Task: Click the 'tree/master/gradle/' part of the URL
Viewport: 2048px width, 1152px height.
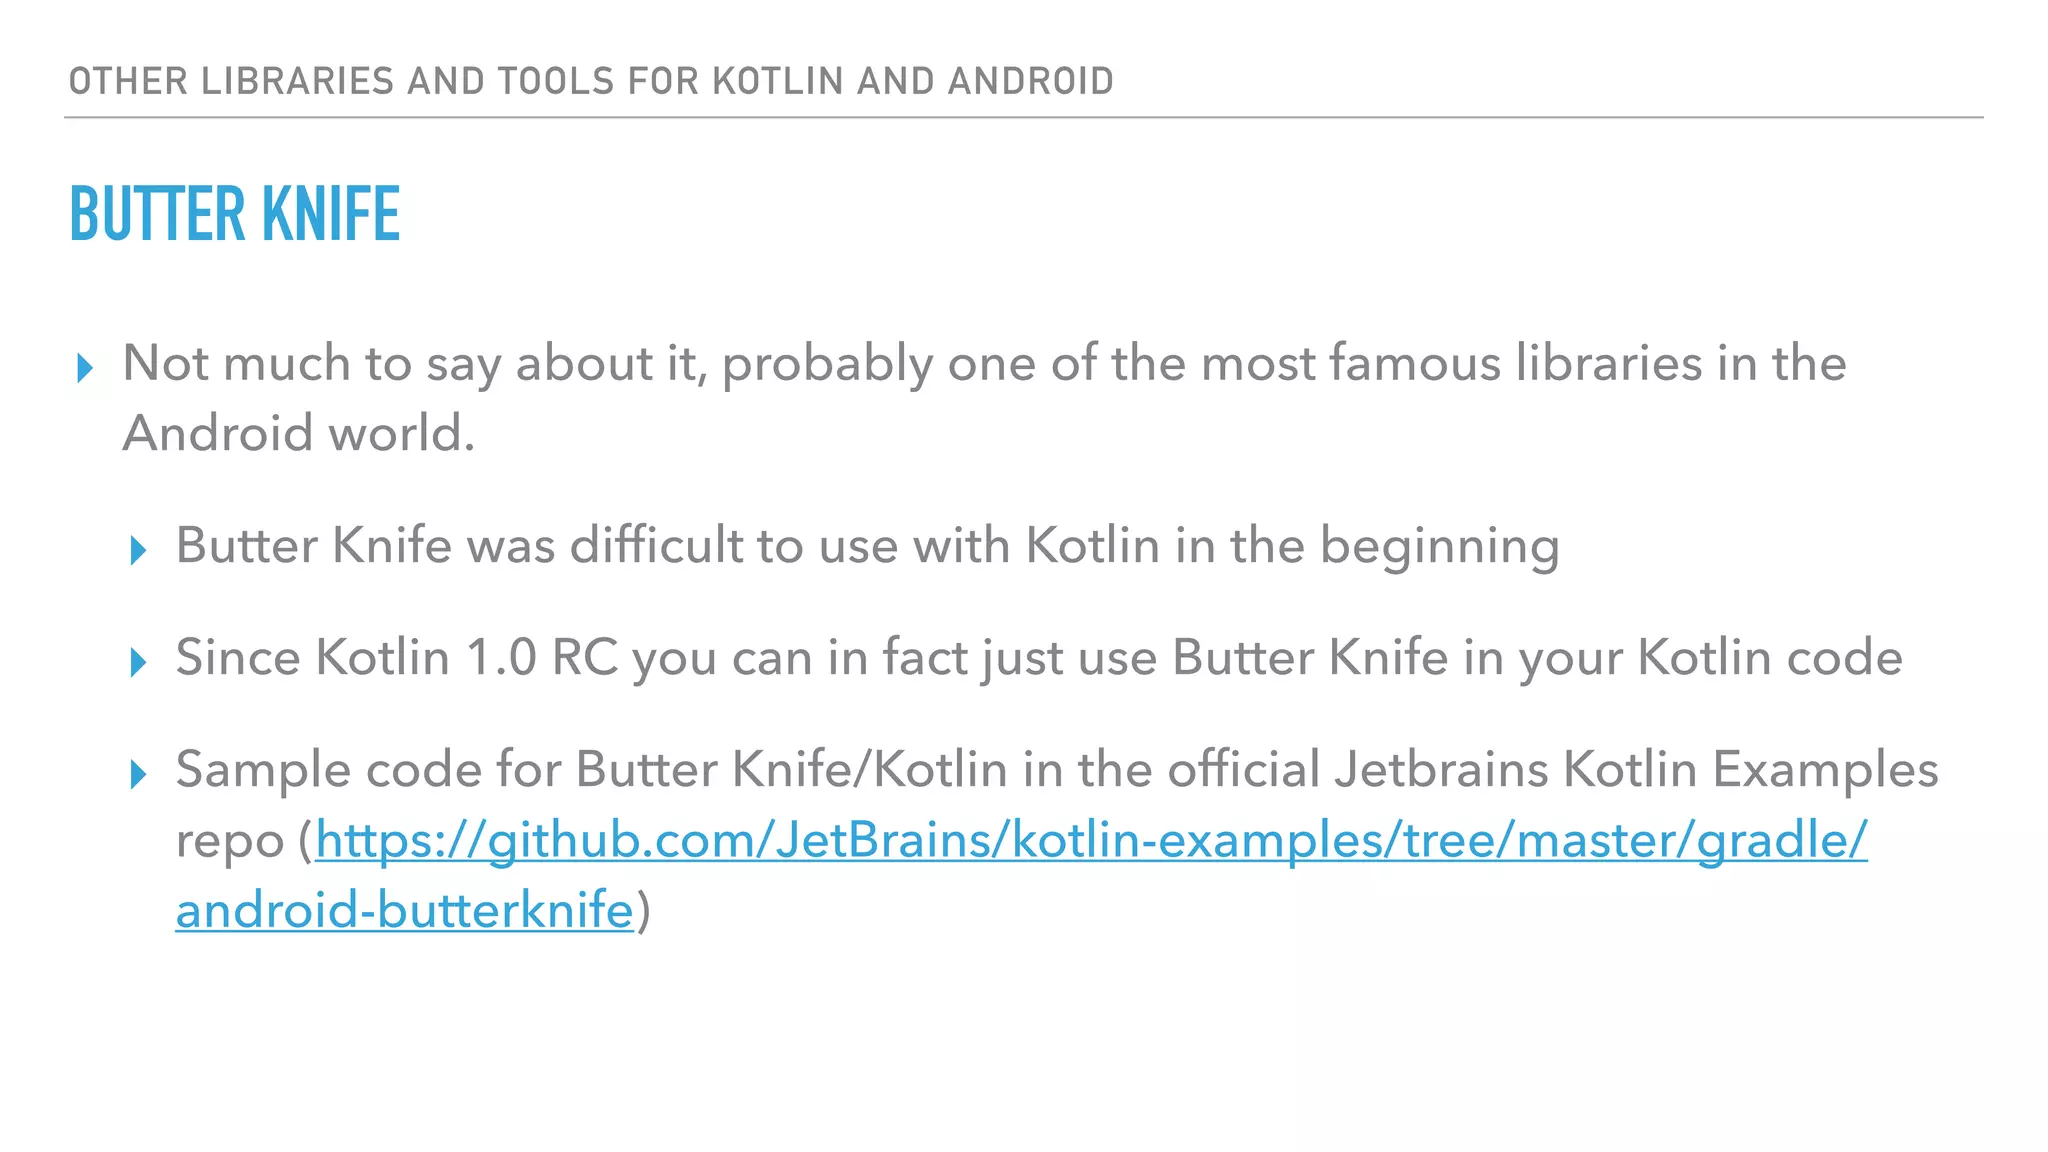Action: pyautogui.click(x=1636, y=840)
